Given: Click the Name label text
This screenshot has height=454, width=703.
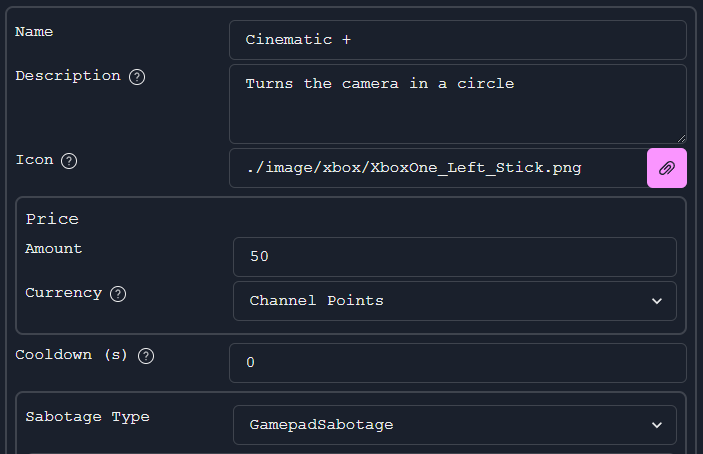Looking at the screenshot, I should [34, 32].
